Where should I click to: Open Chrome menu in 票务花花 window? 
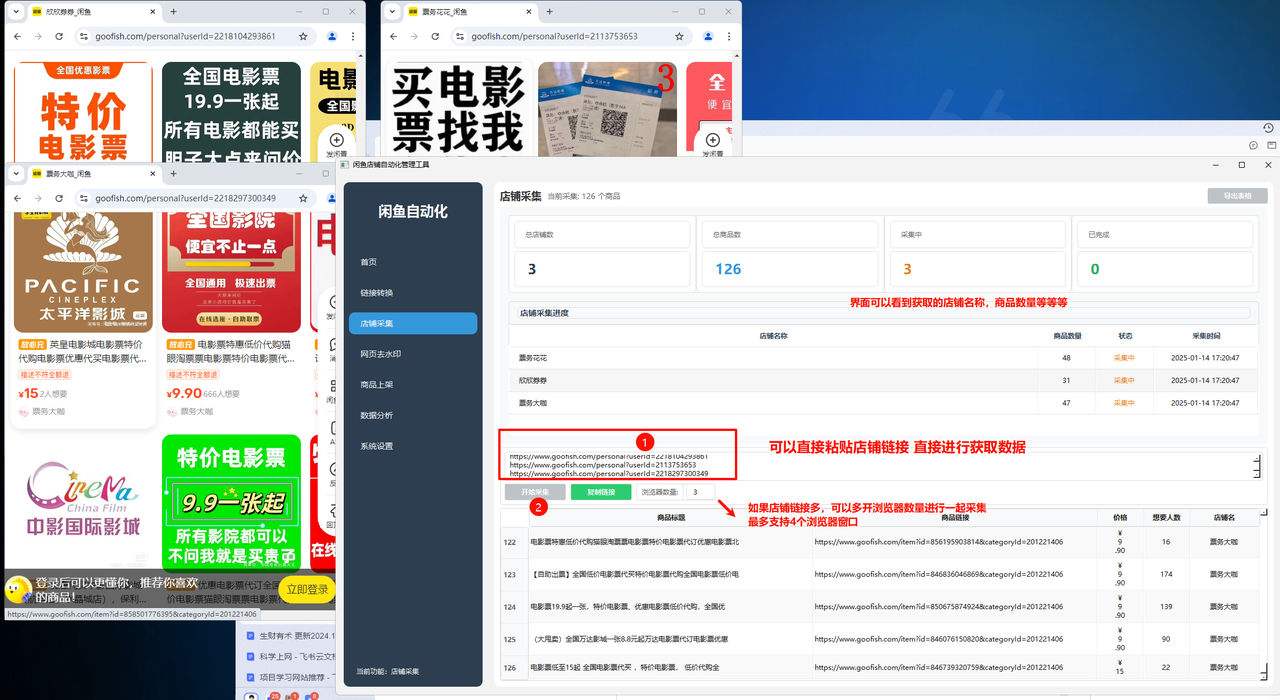[x=731, y=36]
